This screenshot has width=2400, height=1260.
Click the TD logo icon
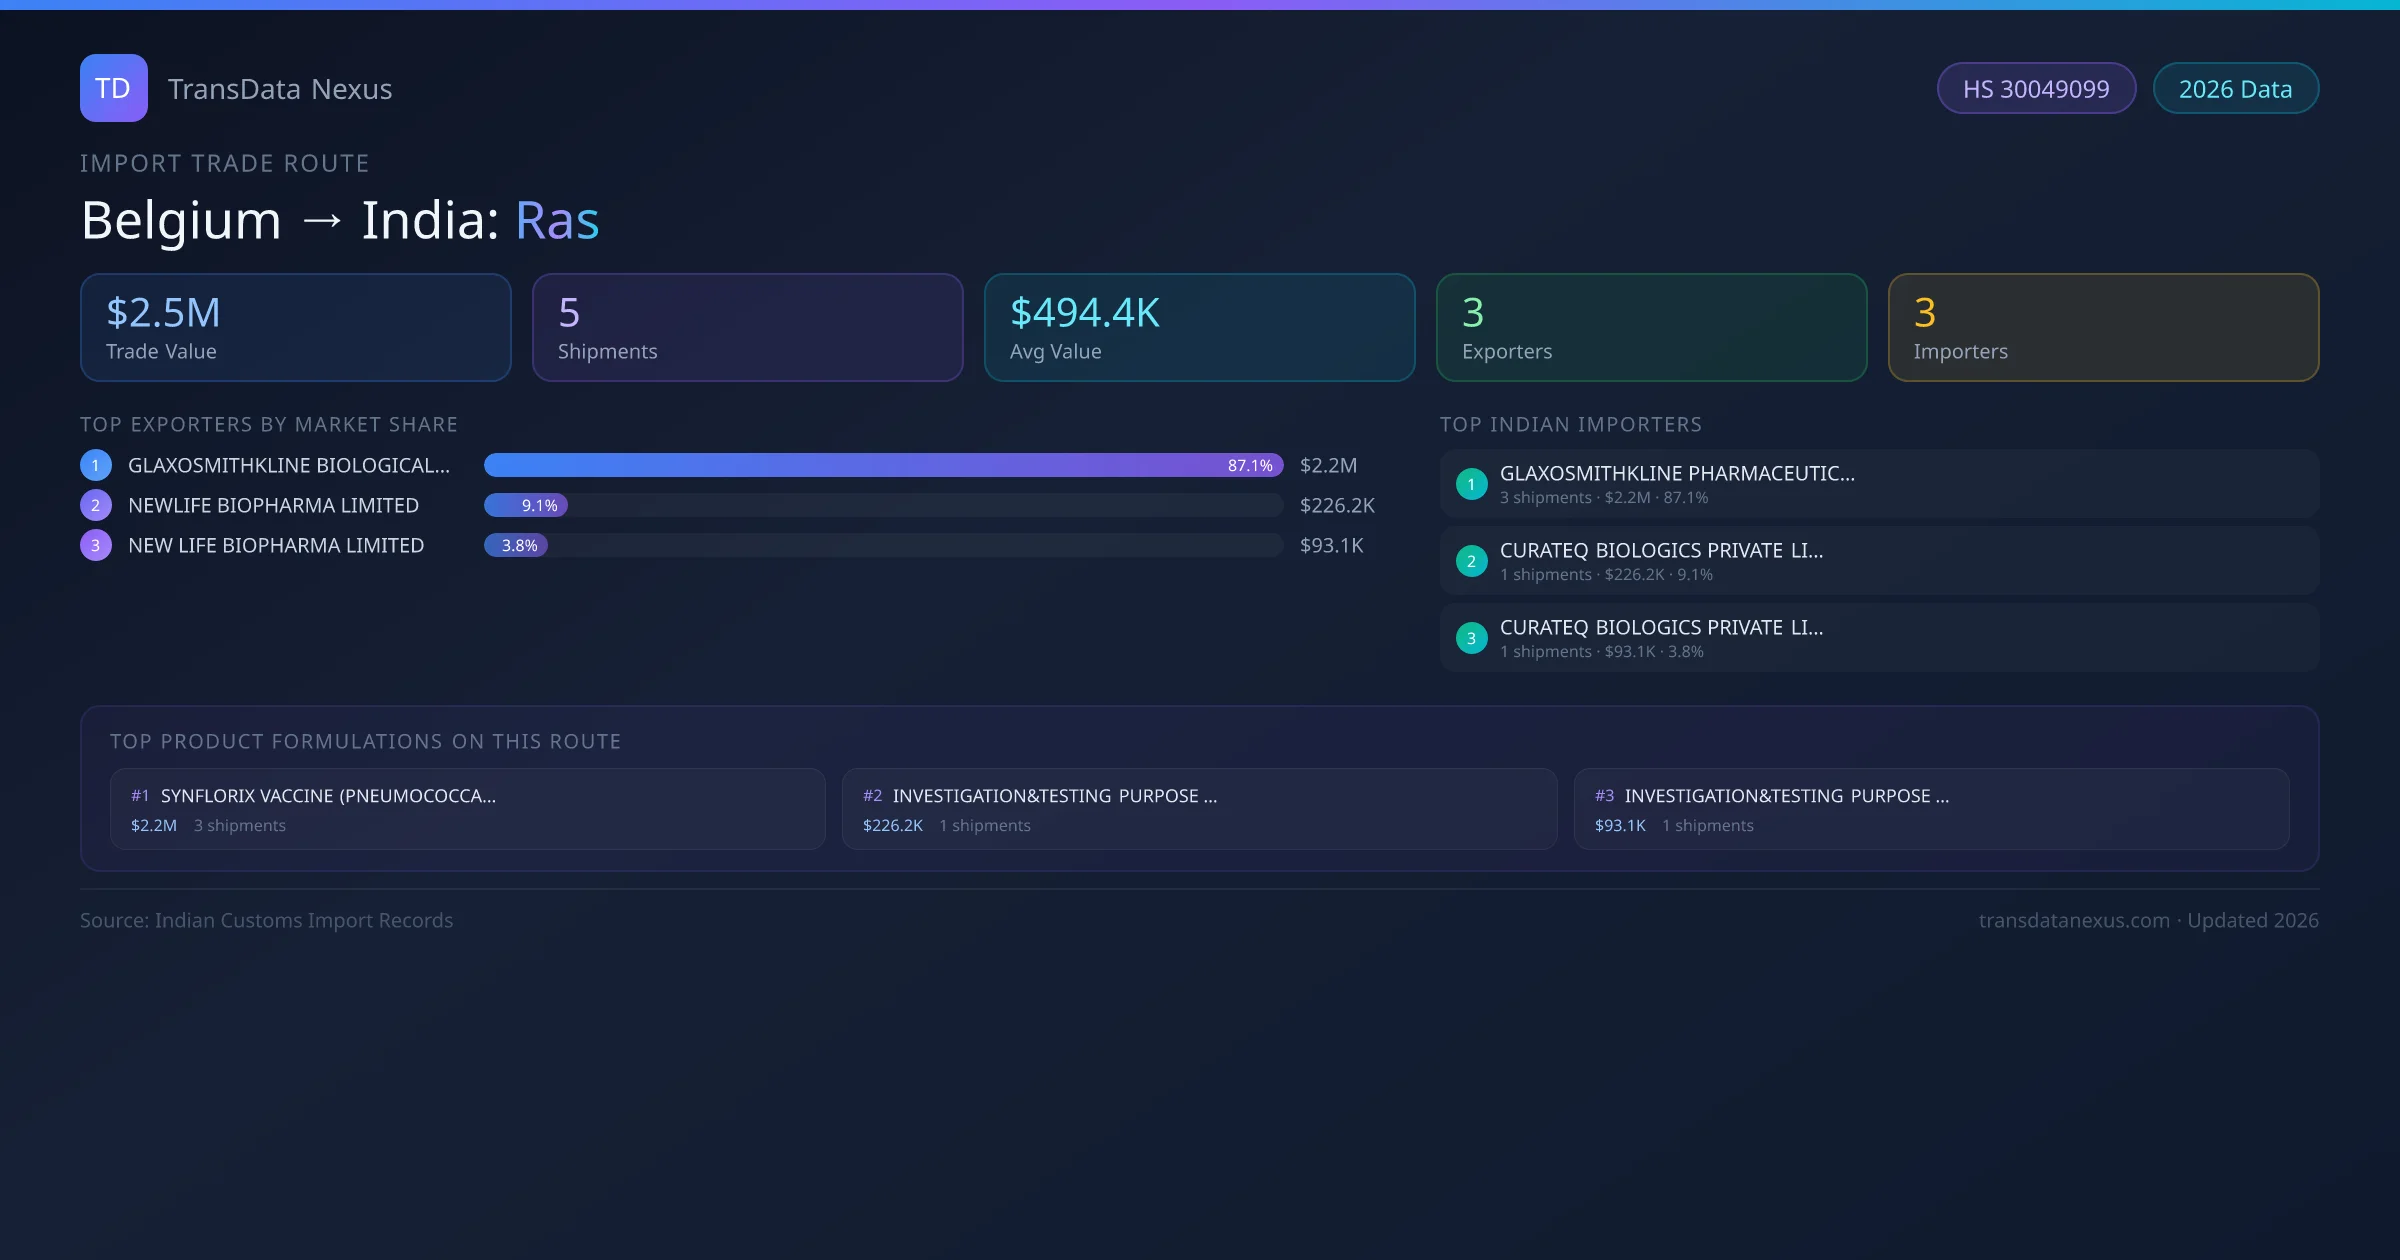(x=113, y=88)
